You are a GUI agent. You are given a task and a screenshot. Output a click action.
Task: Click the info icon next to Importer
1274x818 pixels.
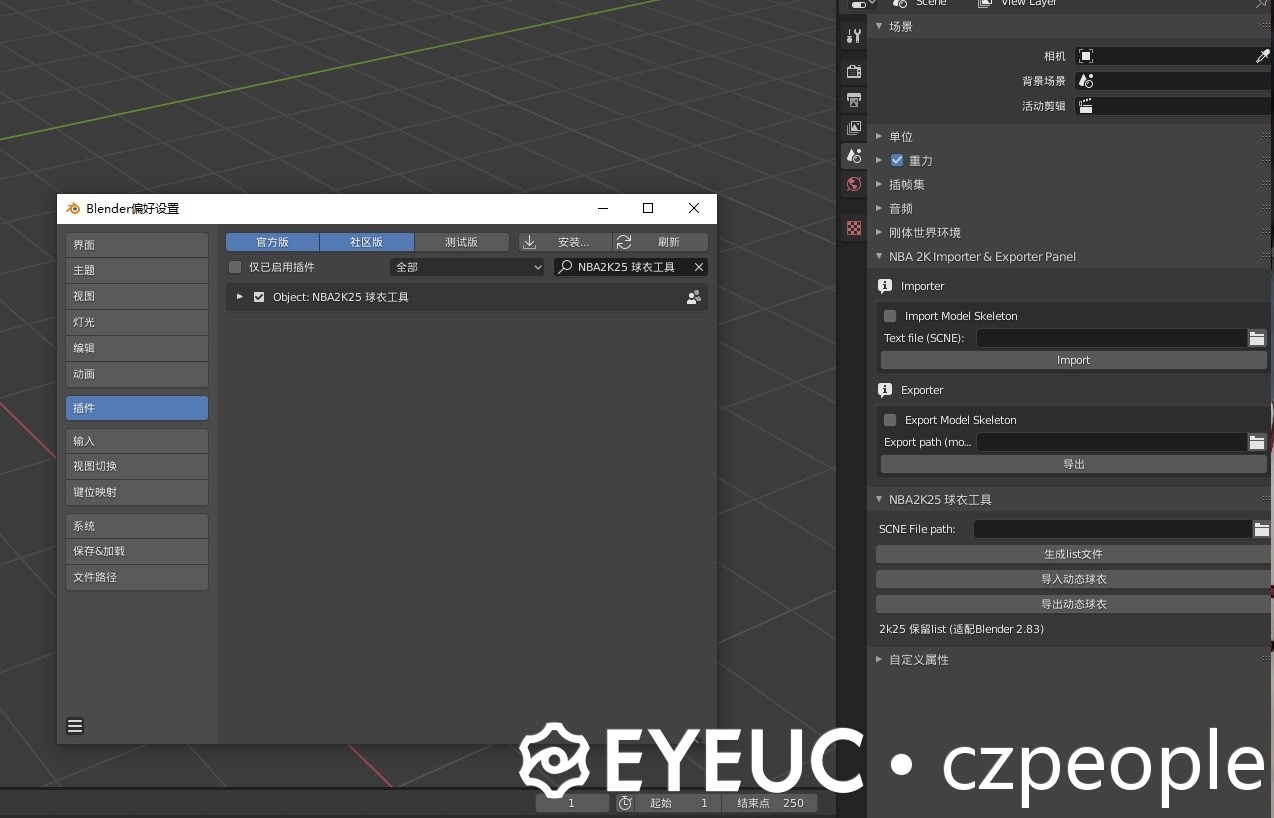(x=884, y=286)
